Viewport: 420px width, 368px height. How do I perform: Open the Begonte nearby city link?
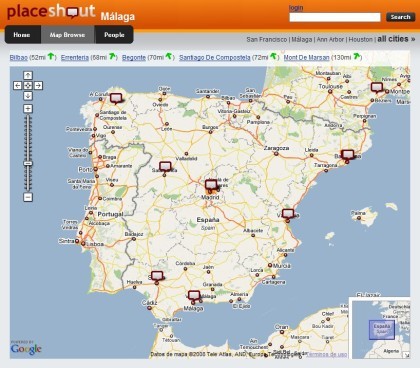[x=134, y=57]
